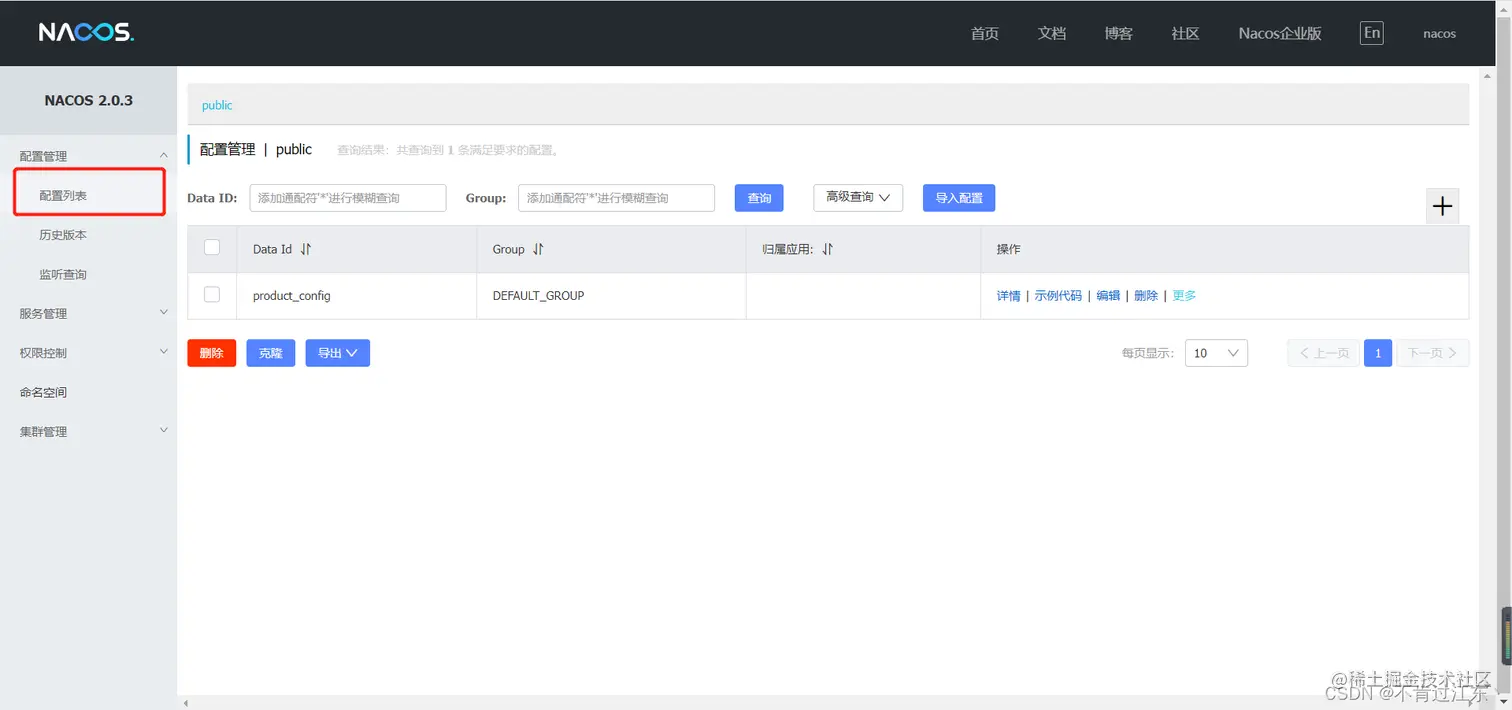
Task: Switch interface language with the En icon
Action: [1371, 32]
